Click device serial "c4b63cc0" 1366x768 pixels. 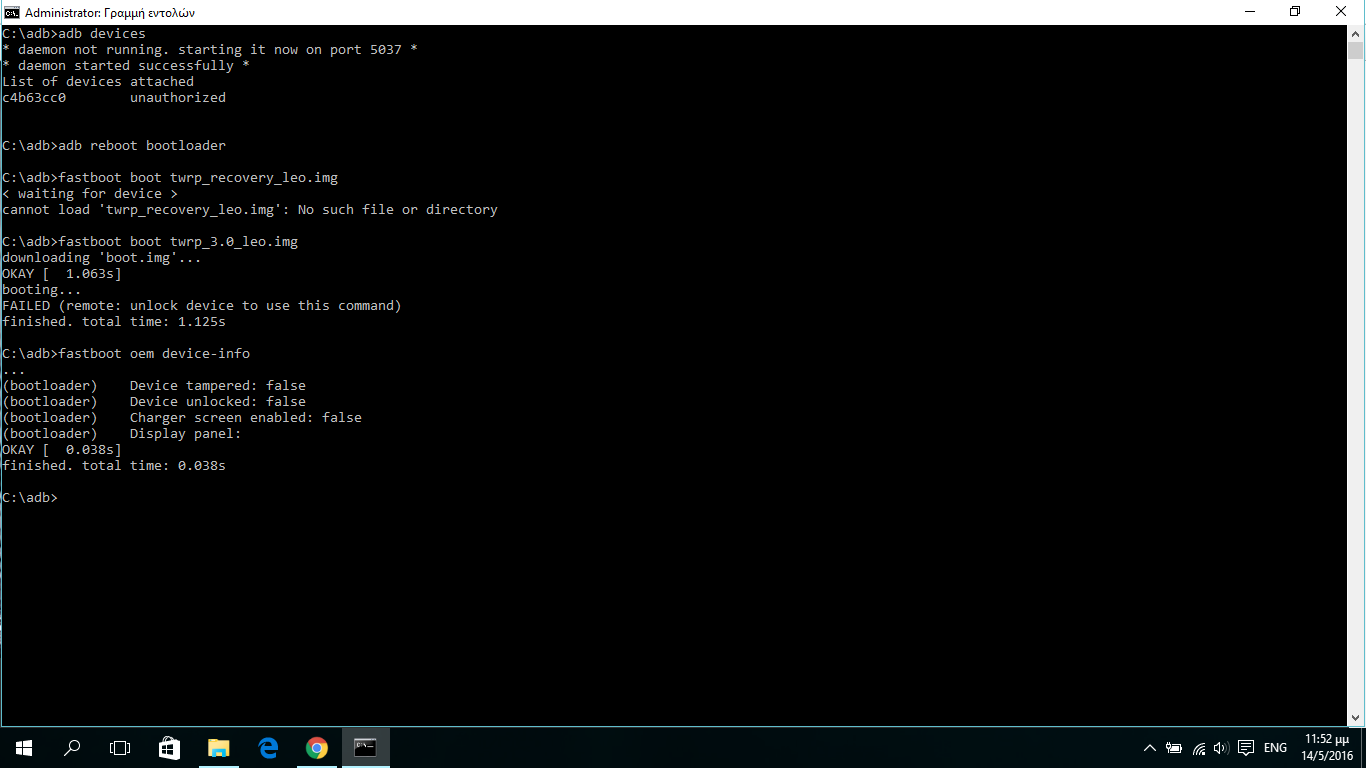(34, 98)
